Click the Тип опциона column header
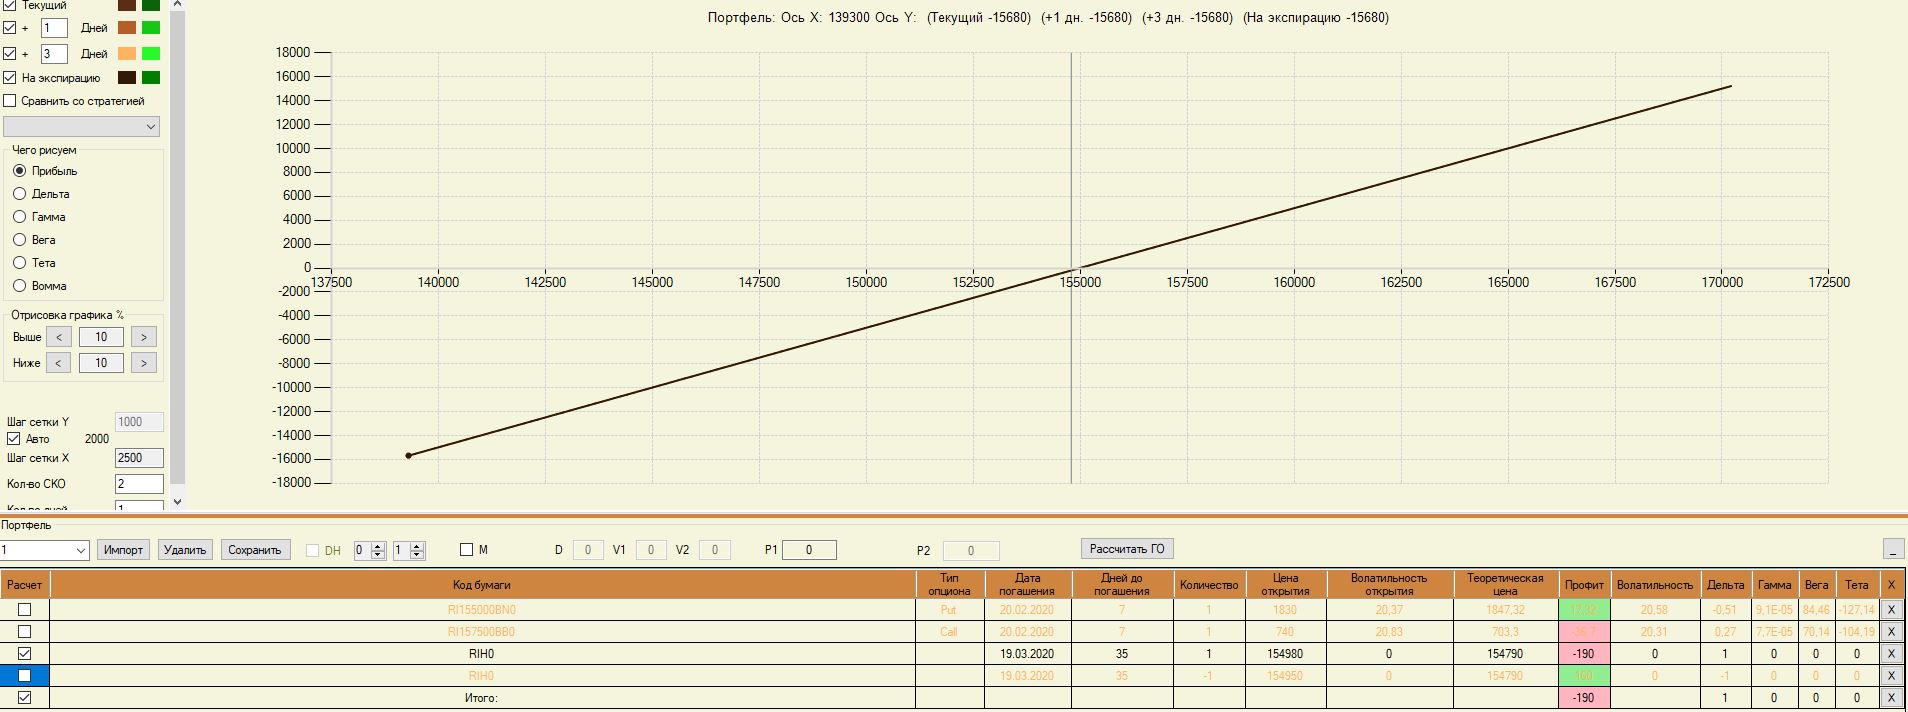The image size is (1908, 712). point(950,585)
